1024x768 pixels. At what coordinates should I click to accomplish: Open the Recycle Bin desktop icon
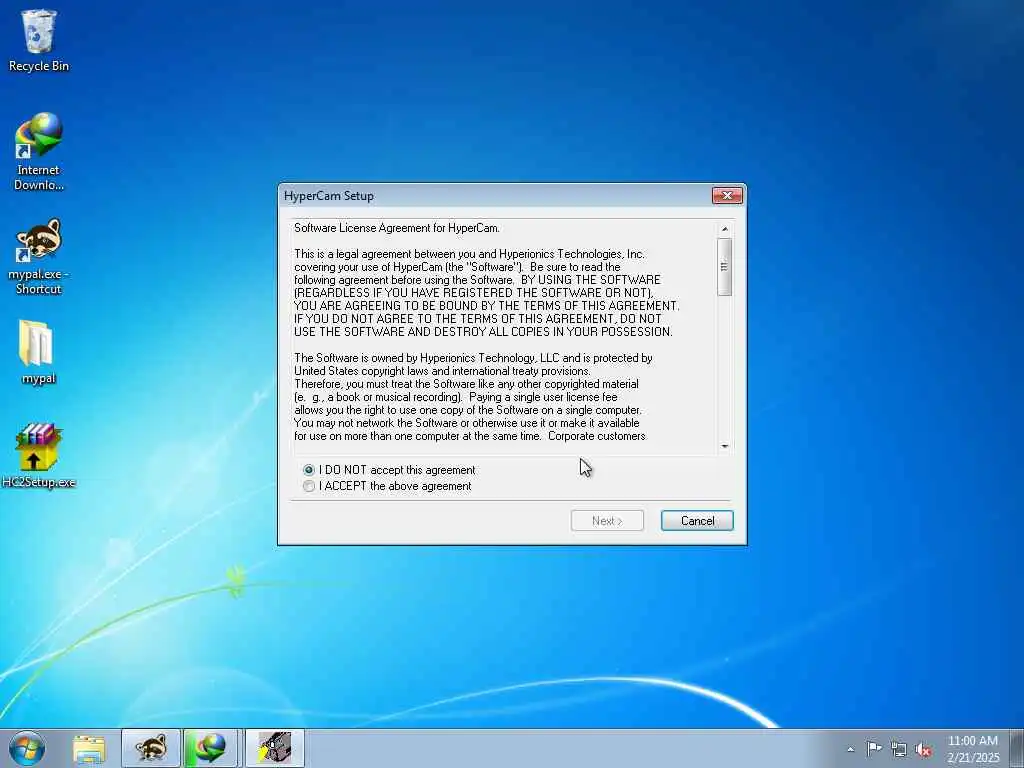[39, 40]
